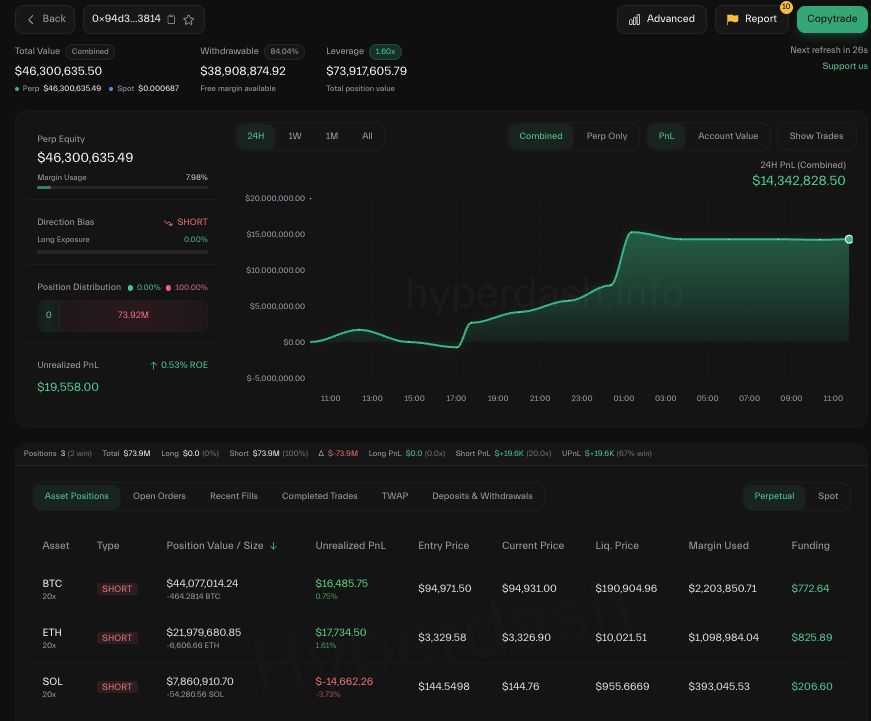
Task: Select the BTC asset row
Action: tap(52, 583)
